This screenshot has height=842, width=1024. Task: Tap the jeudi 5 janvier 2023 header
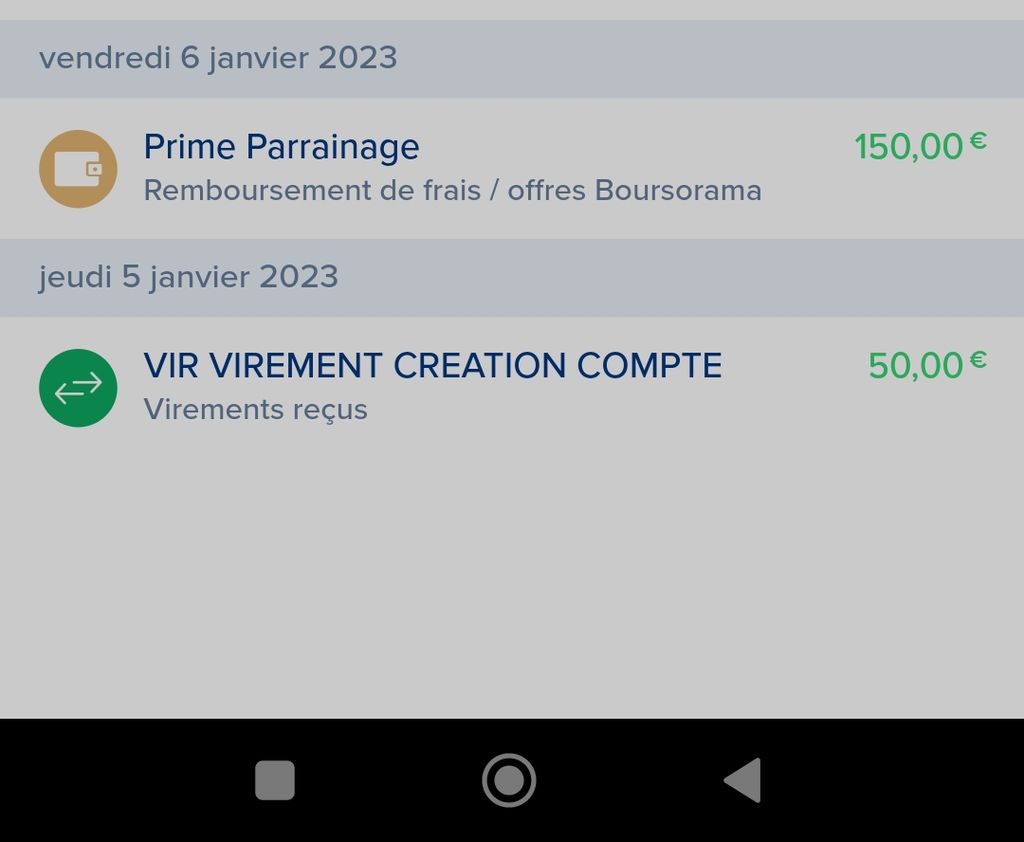(x=189, y=277)
